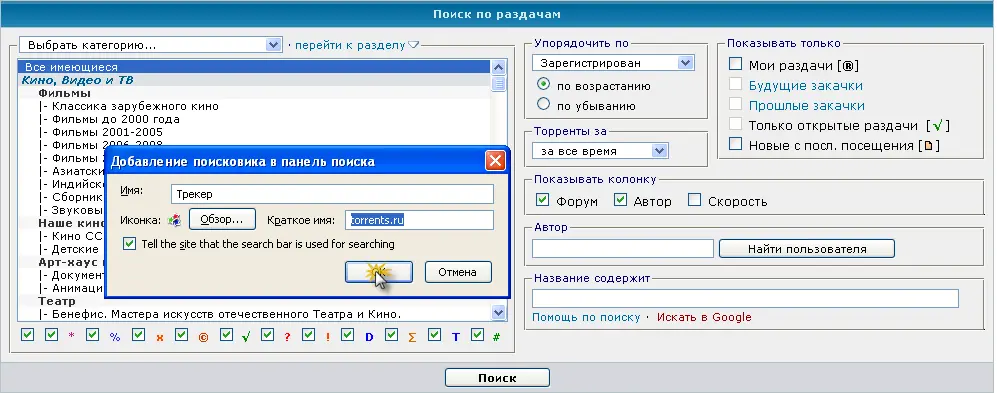
Task: Open the Искать в Google link
Action: 704,317
